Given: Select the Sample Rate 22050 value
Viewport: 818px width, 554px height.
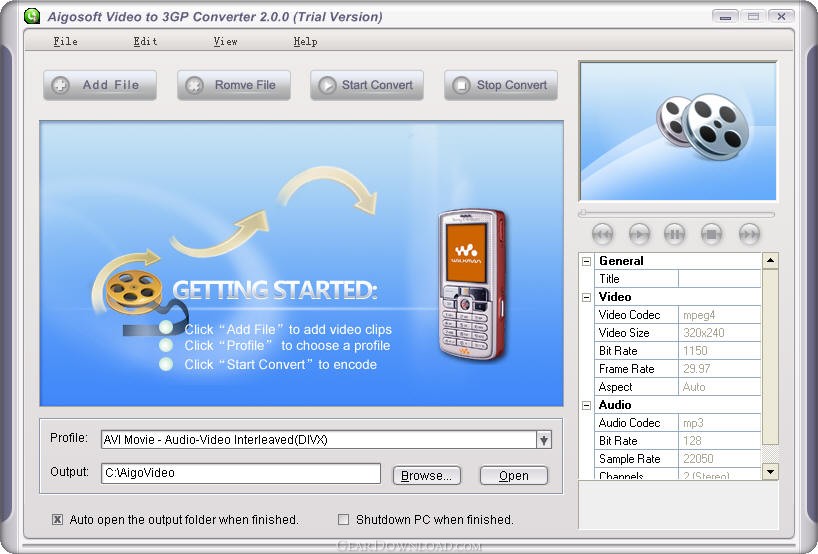Looking at the screenshot, I should click(719, 459).
